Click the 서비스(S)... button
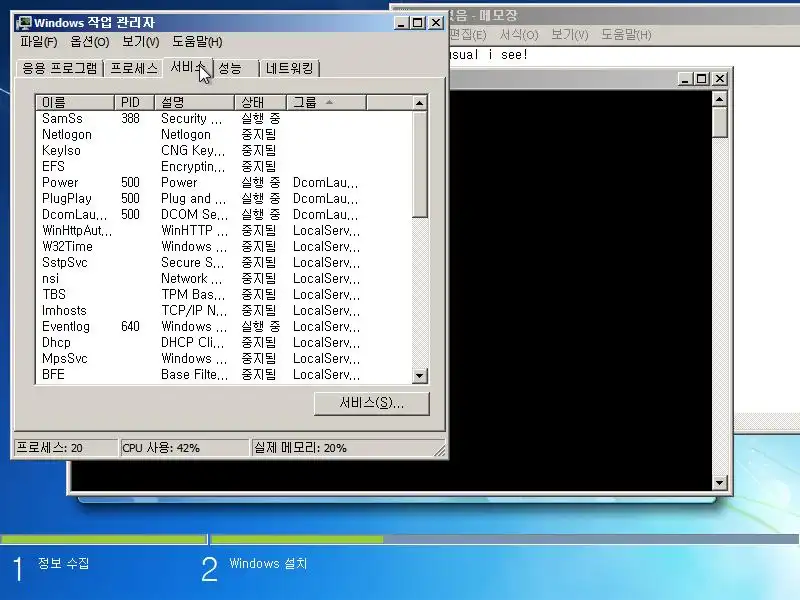This screenshot has height=600, width=800. click(x=371, y=404)
